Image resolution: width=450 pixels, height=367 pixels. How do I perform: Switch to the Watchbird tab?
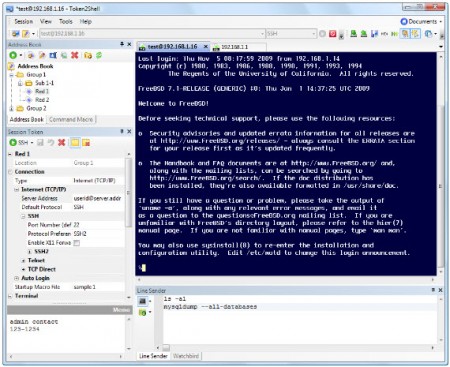[186, 356]
